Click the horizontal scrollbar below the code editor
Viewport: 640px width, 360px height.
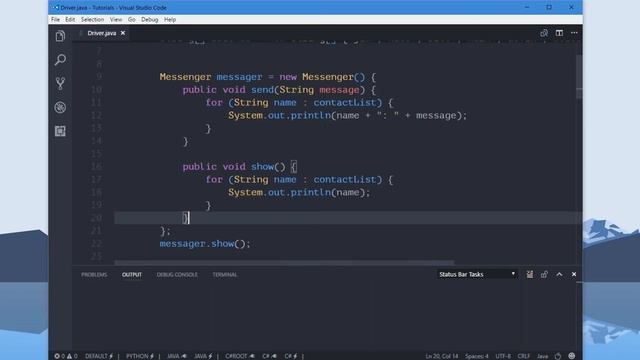point(284,262)
